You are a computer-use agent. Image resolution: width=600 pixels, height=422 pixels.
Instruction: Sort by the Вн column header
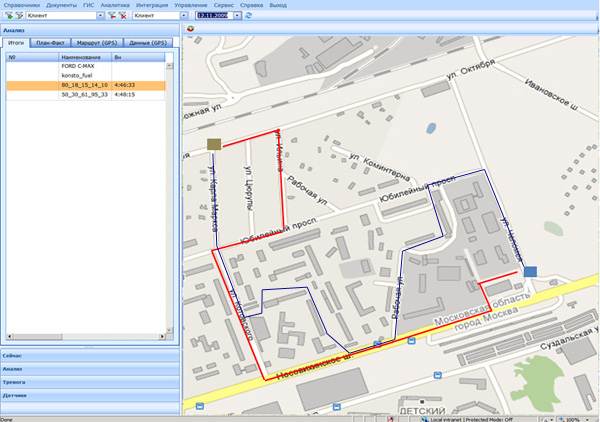(139, 57)
